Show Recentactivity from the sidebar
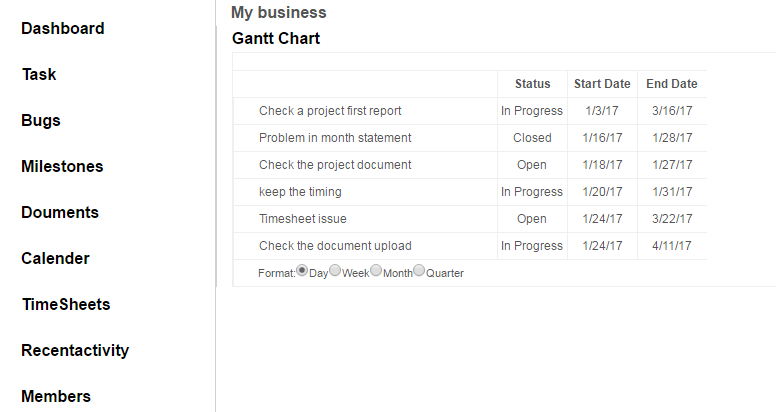This screenshot has width=776, height=412. coord(75,351)
